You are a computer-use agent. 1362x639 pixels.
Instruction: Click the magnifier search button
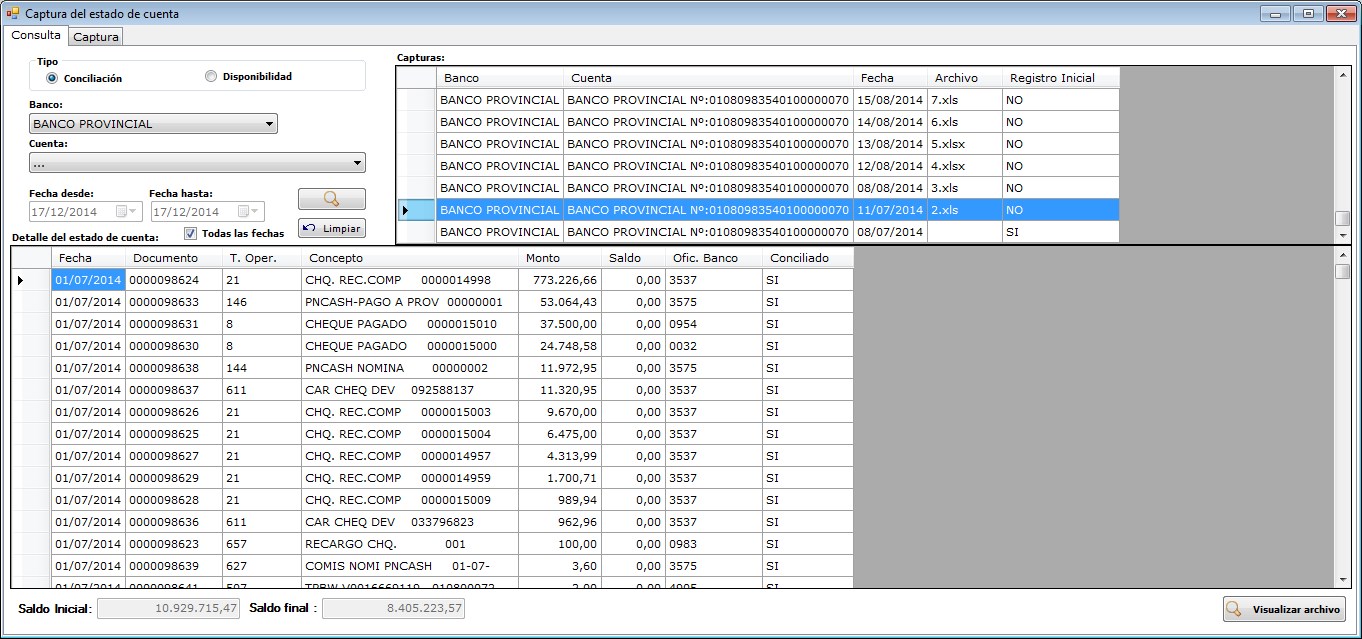pyautogui.click(x=331, y=199)
